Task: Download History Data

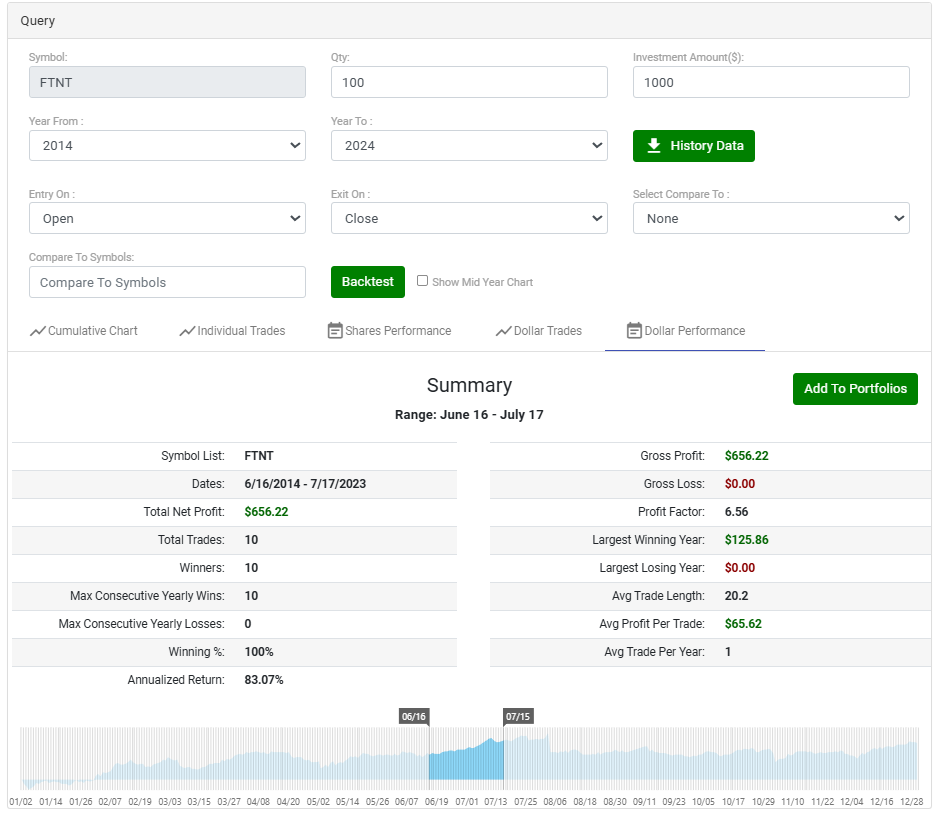Action: (694, 146)
